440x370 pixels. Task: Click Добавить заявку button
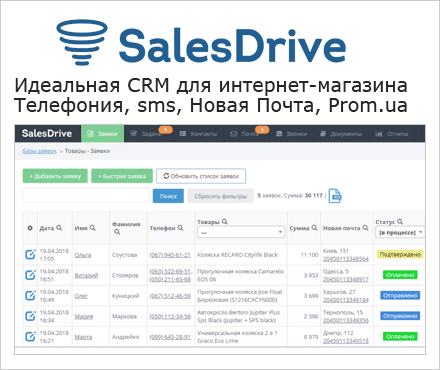(55, 176)
